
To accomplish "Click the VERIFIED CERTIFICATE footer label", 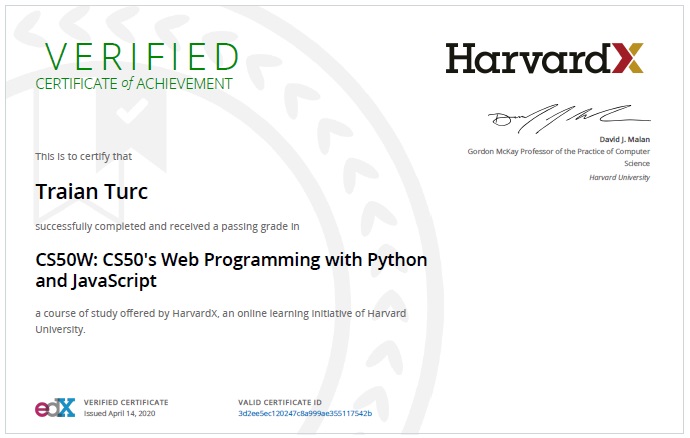I will tap(126, 401).
